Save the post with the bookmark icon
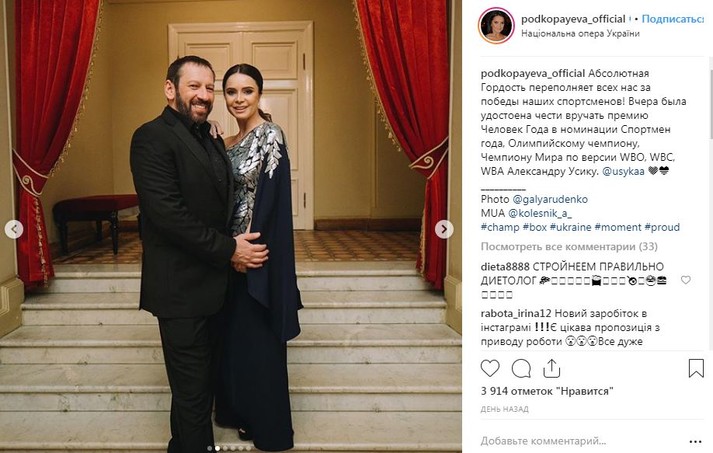 point(696,368)
